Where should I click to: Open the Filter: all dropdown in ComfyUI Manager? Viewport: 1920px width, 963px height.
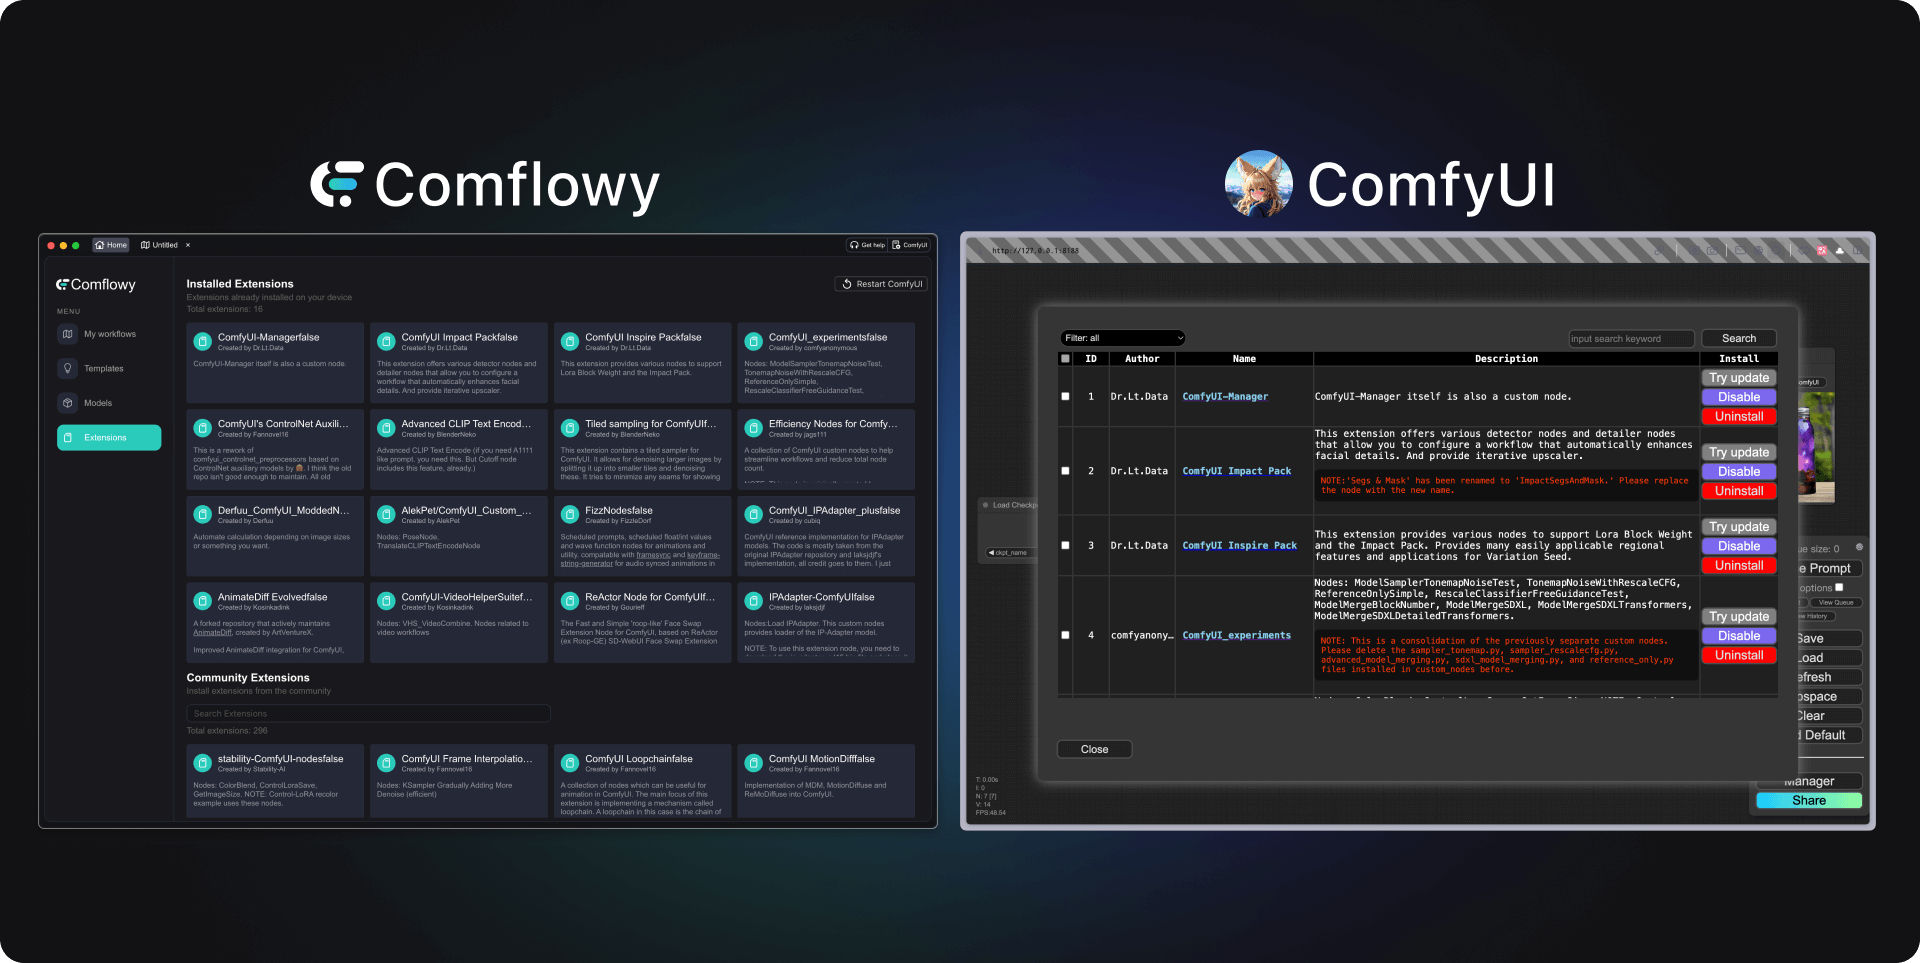click(x=1122, y=338)
